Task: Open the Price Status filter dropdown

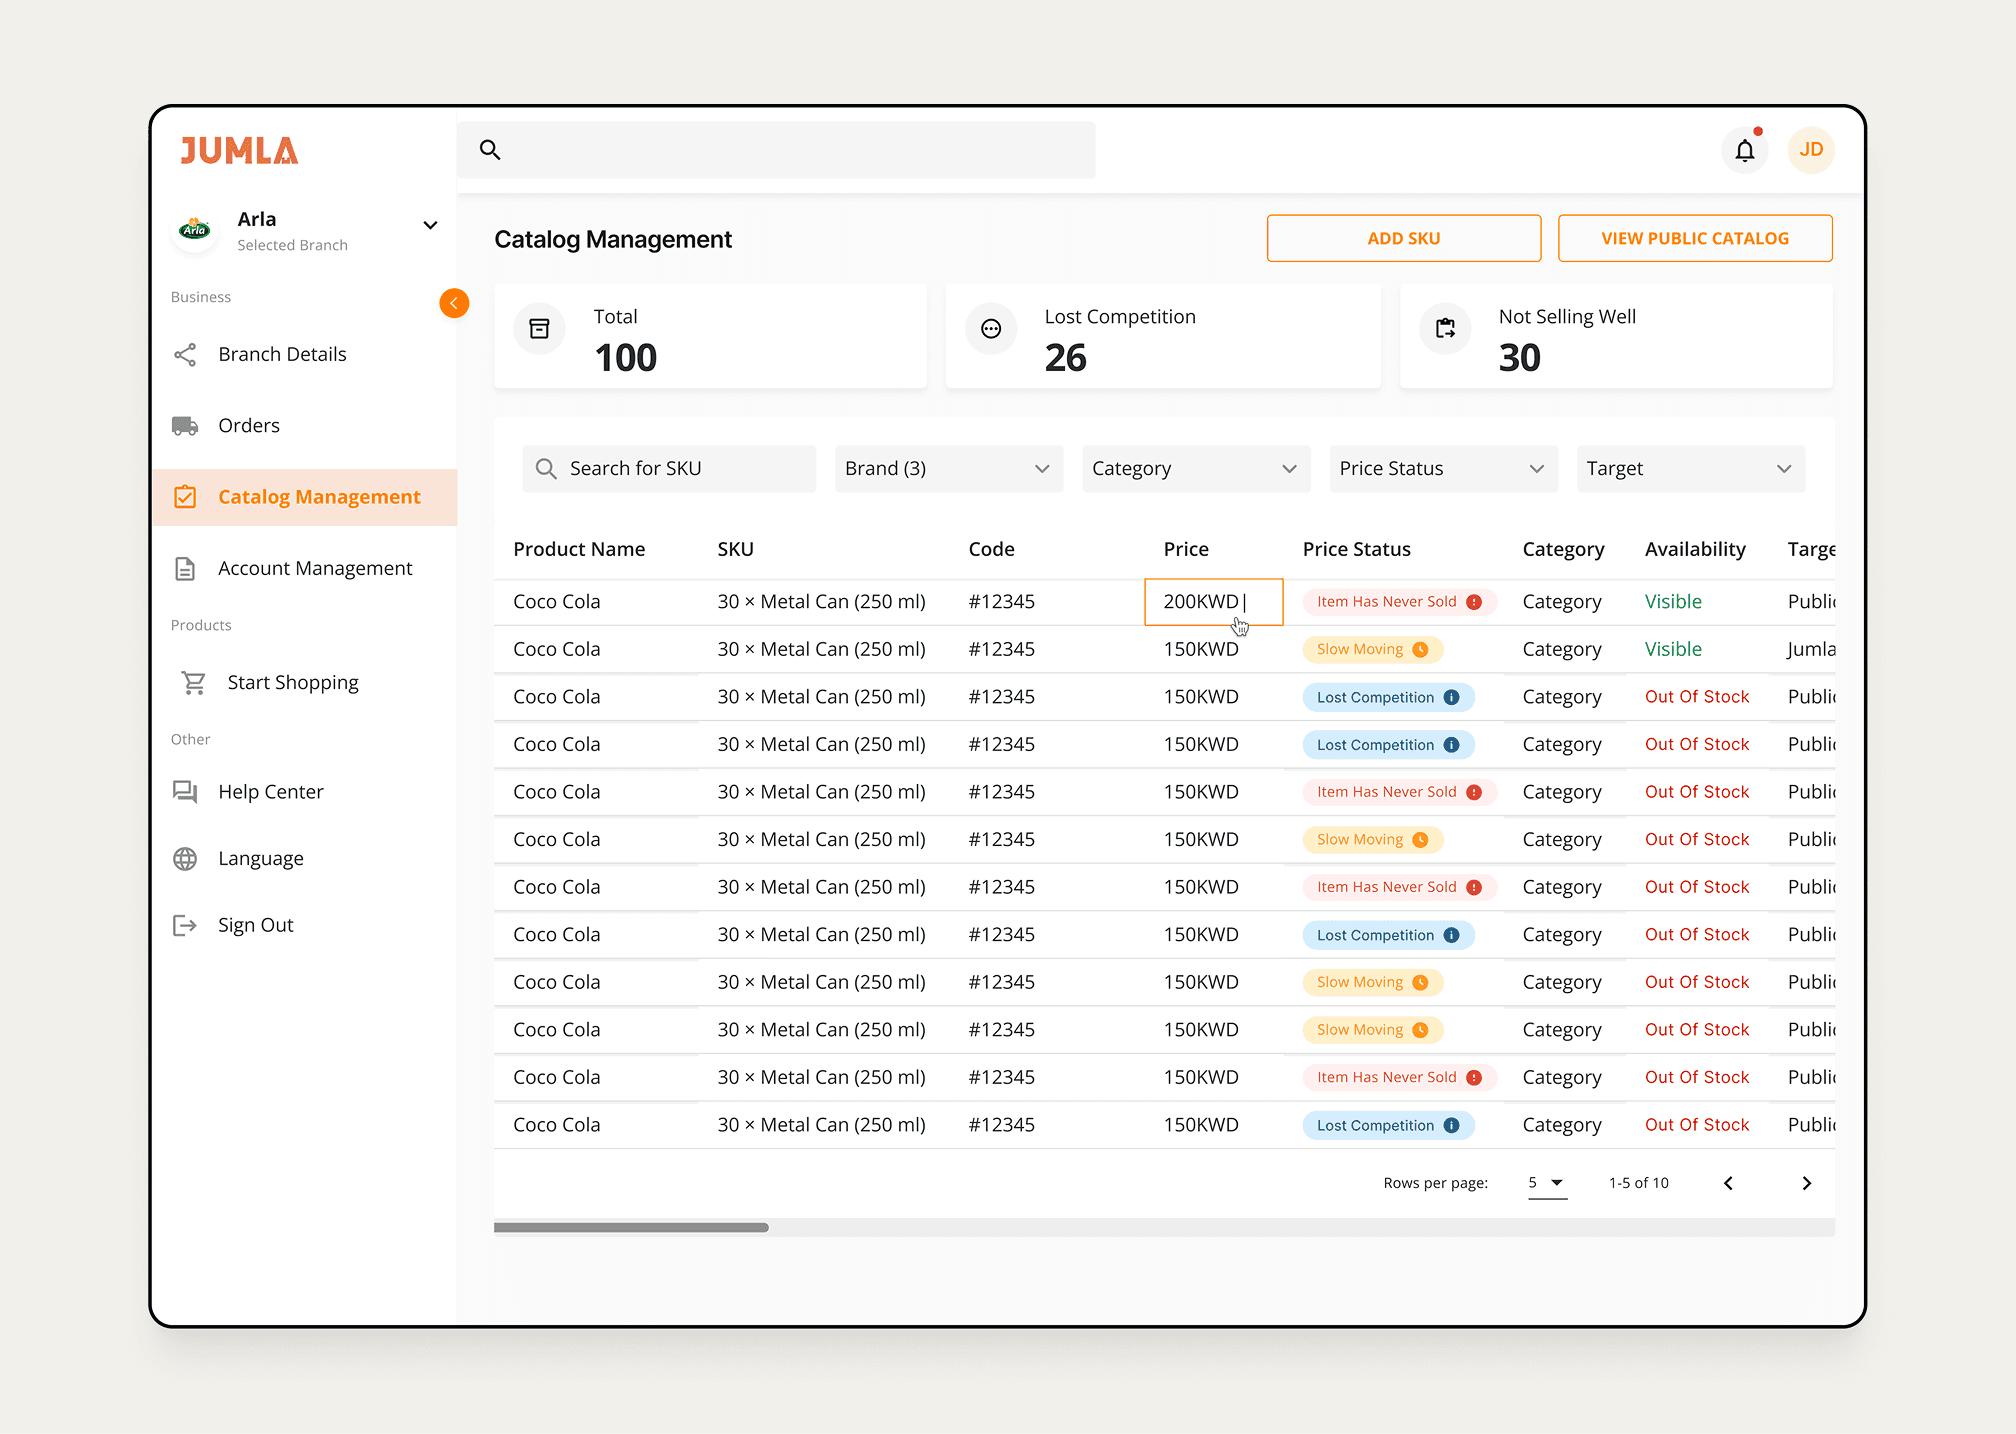Action: pos(1443,469)
